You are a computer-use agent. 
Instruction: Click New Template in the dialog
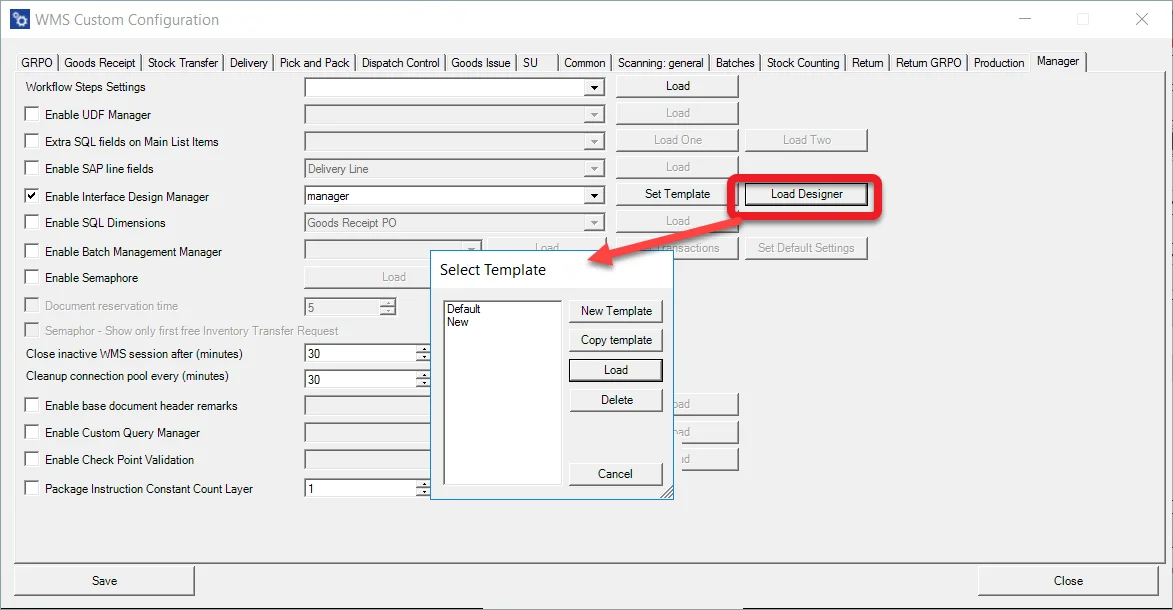click(615, 311)
